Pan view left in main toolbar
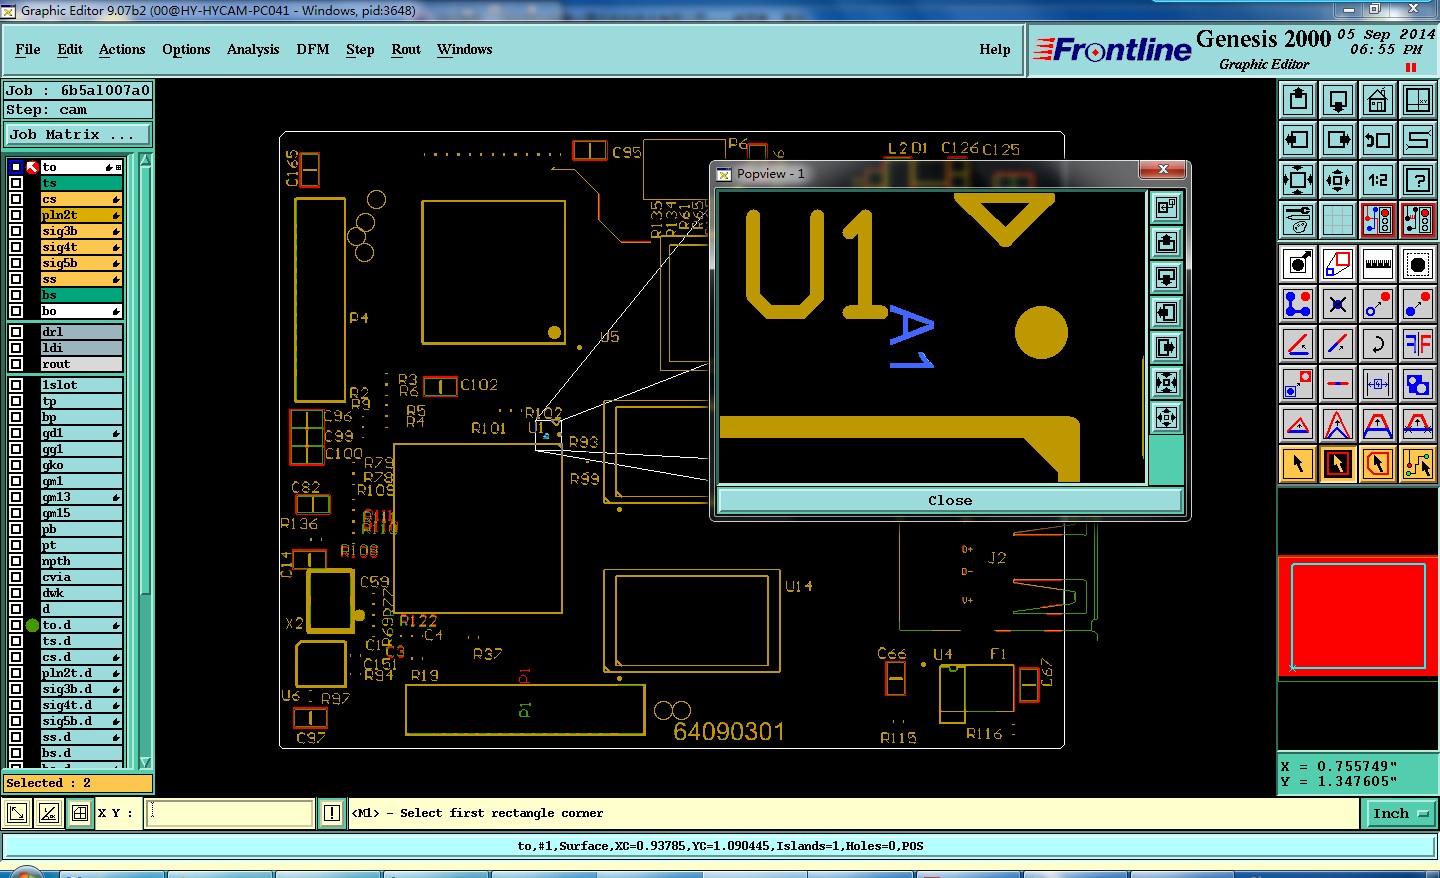 (1298, 140)
